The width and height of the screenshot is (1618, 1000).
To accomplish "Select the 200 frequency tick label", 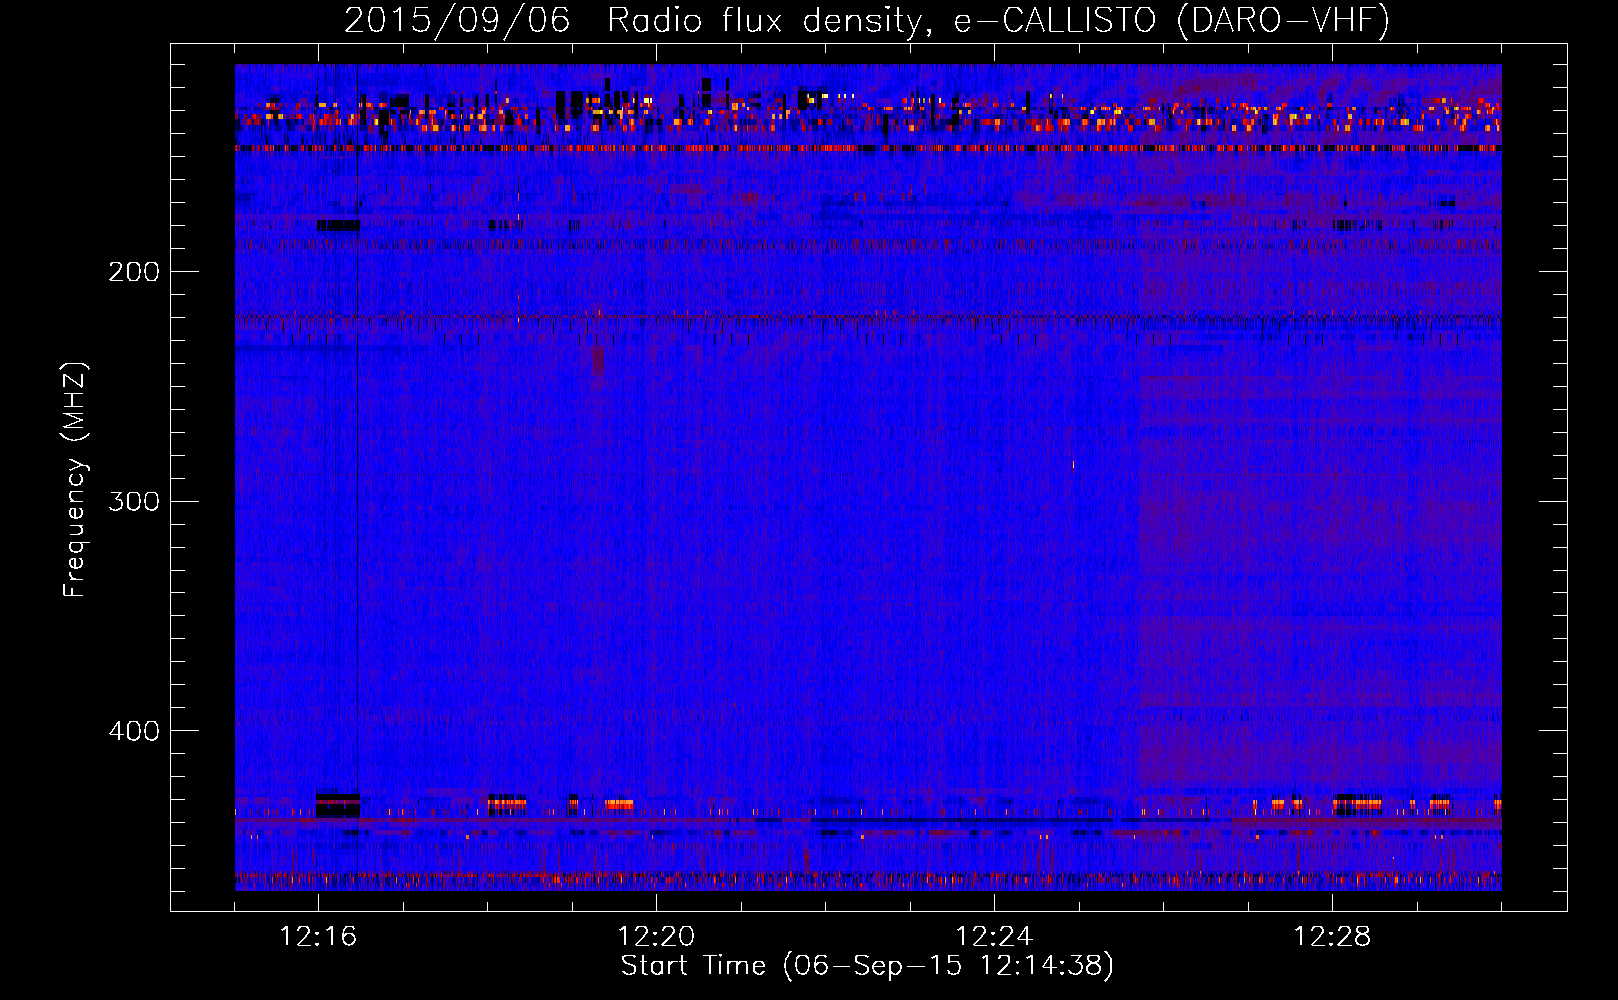I will point(134,272).
